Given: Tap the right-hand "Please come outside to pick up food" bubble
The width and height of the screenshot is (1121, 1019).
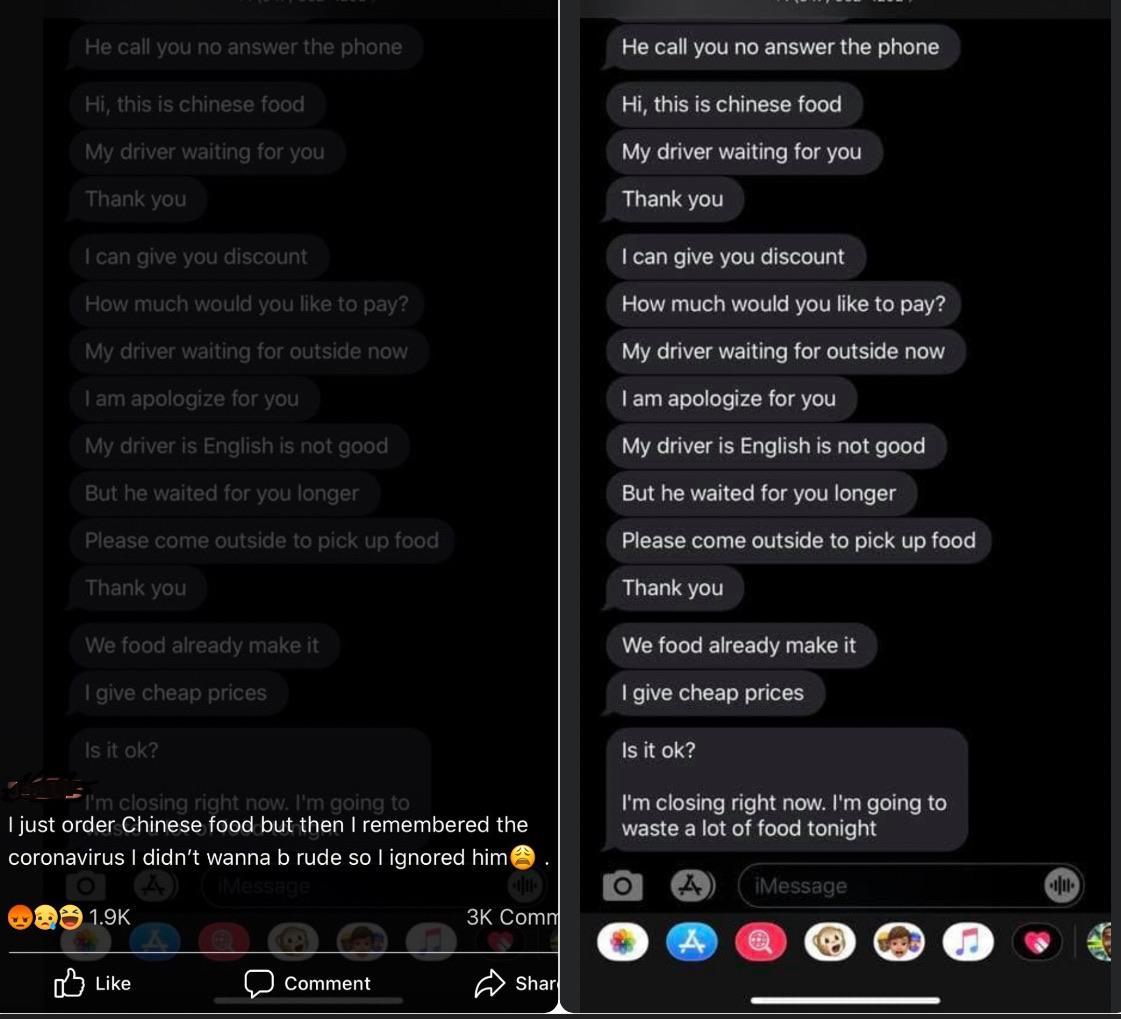Looking at the screenshot, I should coord(798,541).
